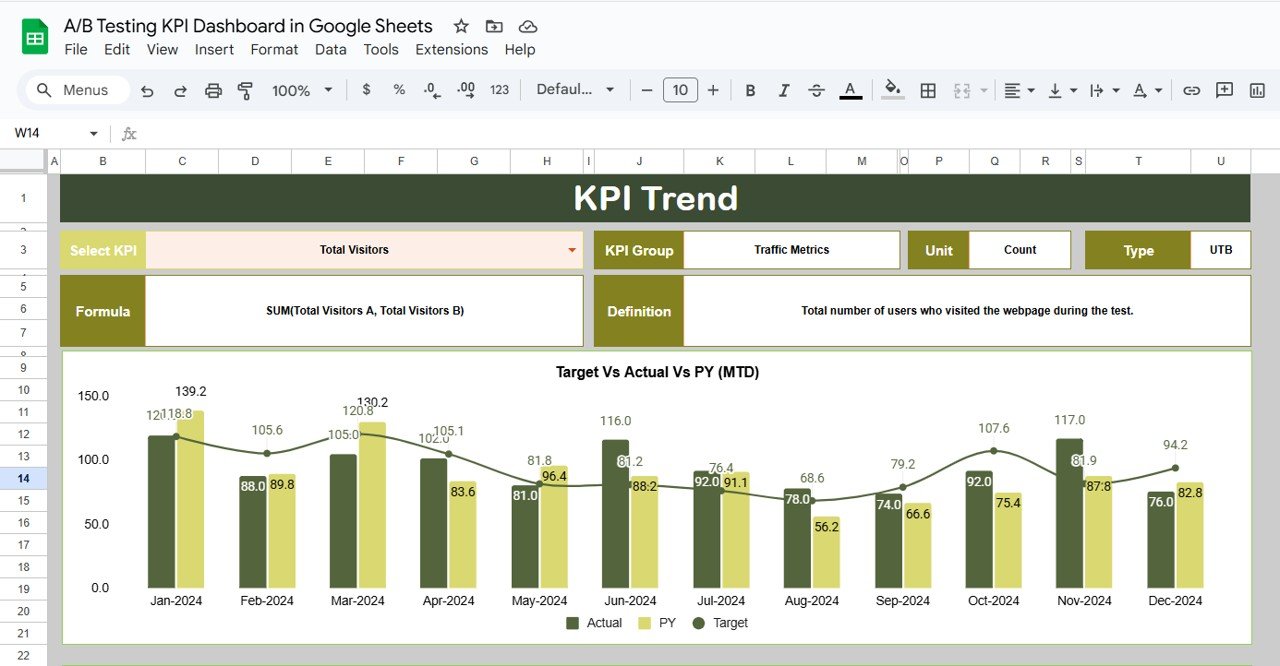Screen dimensions: 1280x666
Task: Increase font size with plus button
Action: pyautogui.click(x=713, y=89)
